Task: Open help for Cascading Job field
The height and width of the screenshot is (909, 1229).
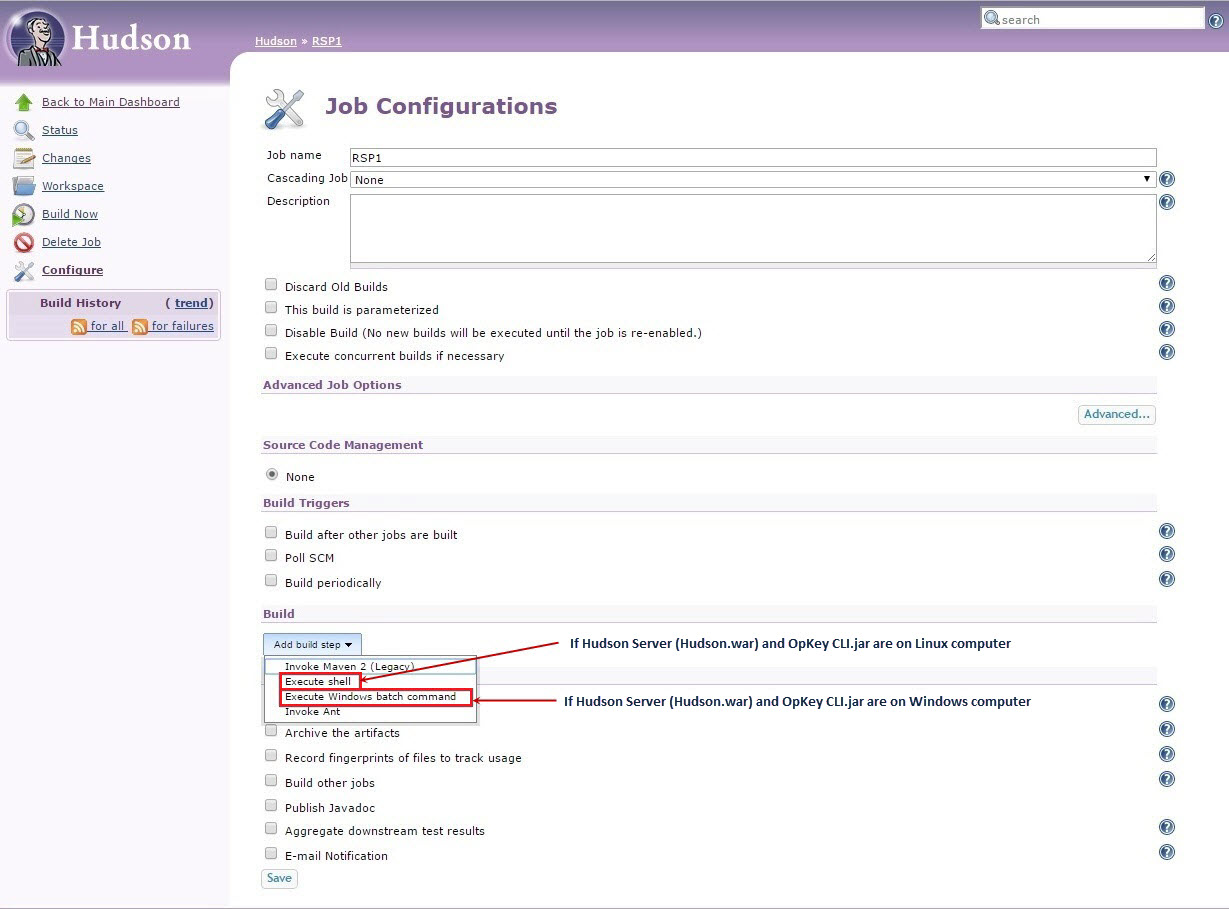Action: point(1167,180)
